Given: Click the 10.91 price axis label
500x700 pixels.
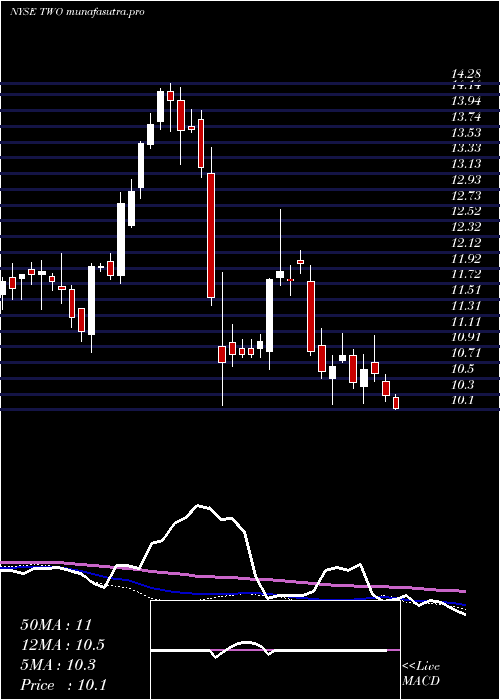Looking at the screenshot, I should (x=467, y=337).
